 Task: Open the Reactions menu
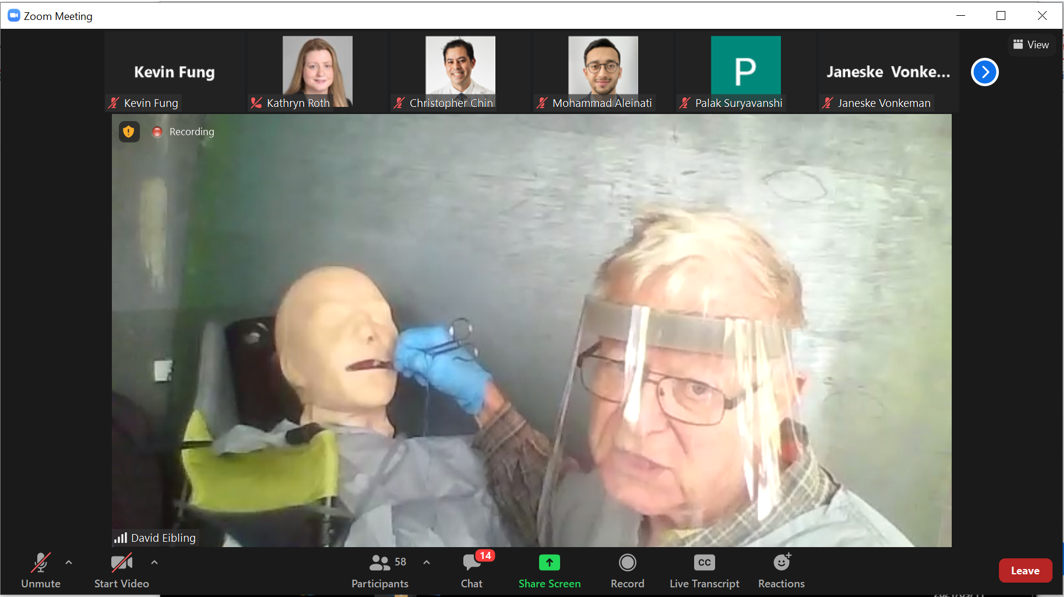(x=781, y=571)
